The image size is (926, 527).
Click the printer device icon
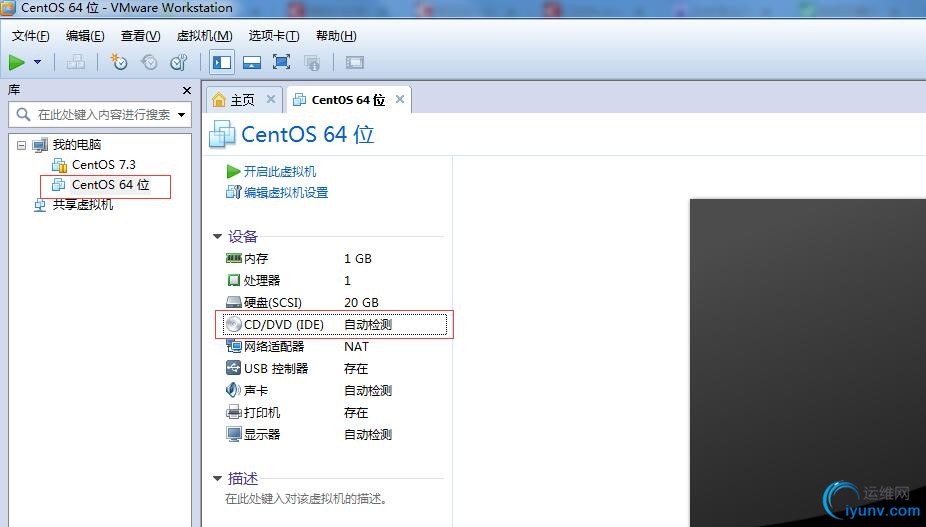pyautogui.click(x=234, y=412)
